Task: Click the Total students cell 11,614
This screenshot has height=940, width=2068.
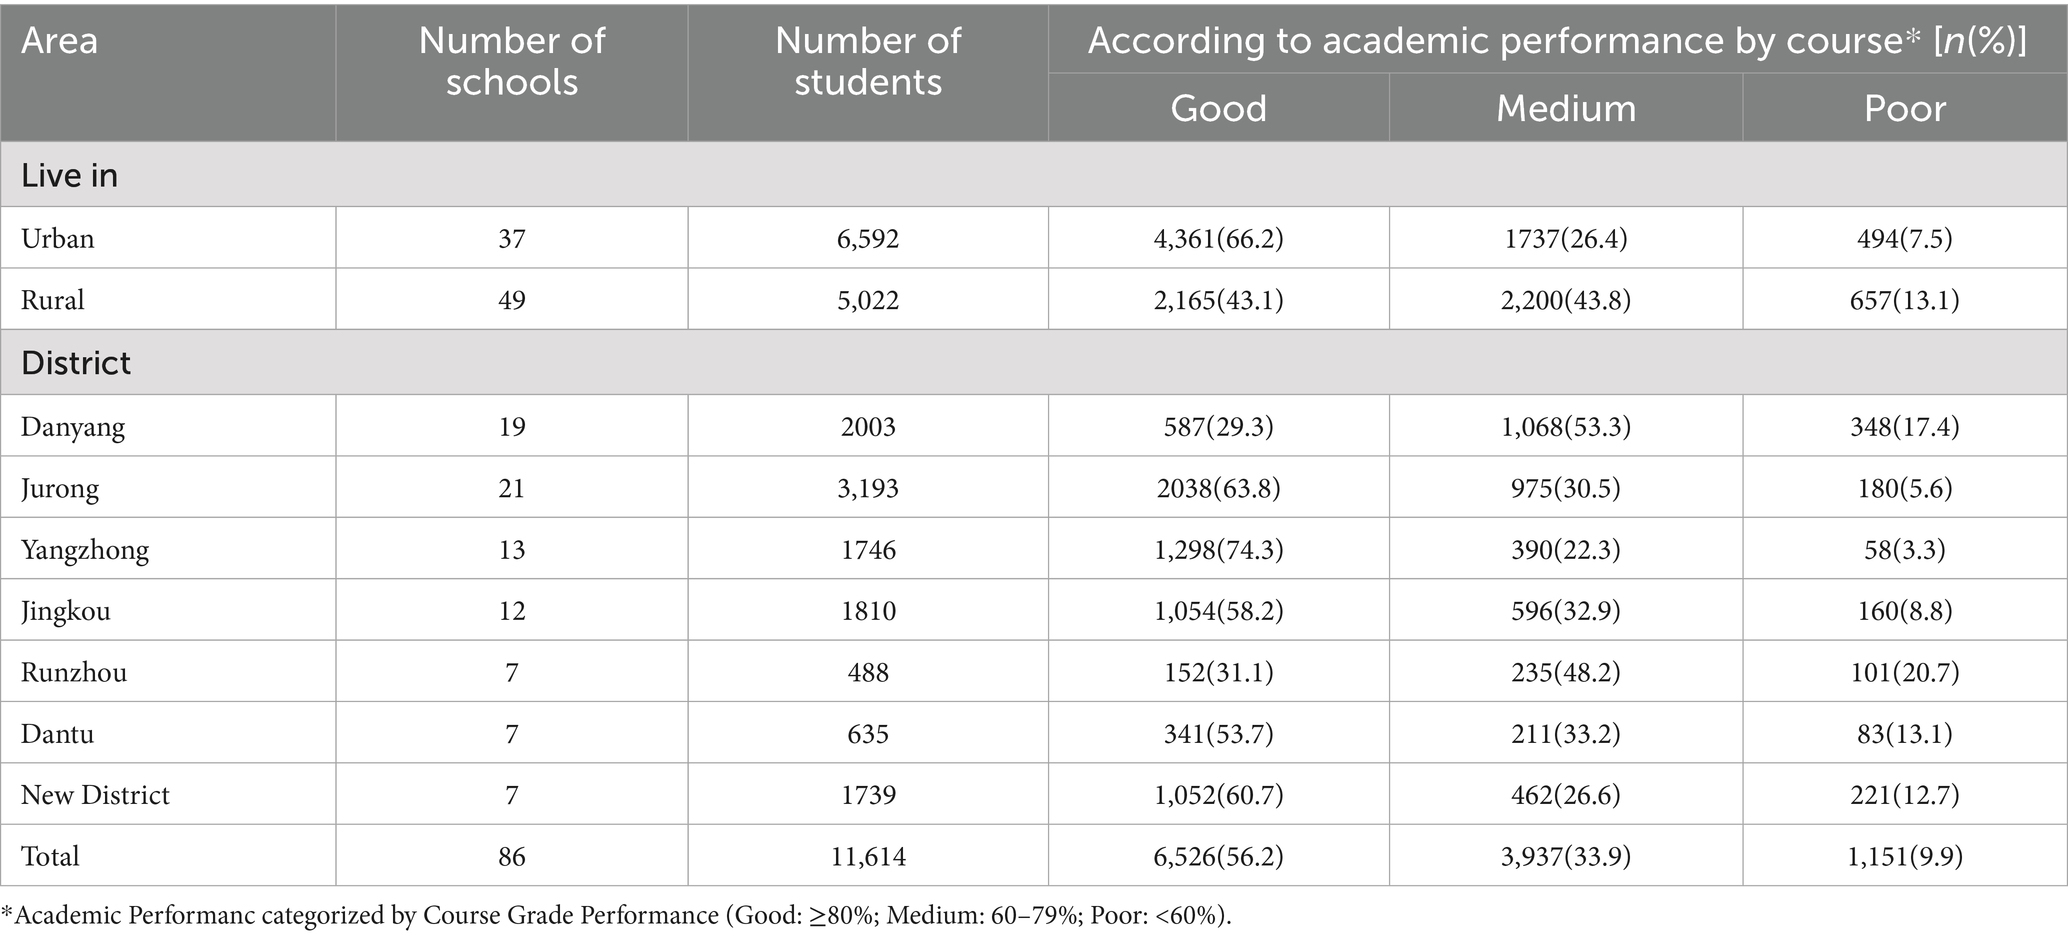Action: [867, 856]
